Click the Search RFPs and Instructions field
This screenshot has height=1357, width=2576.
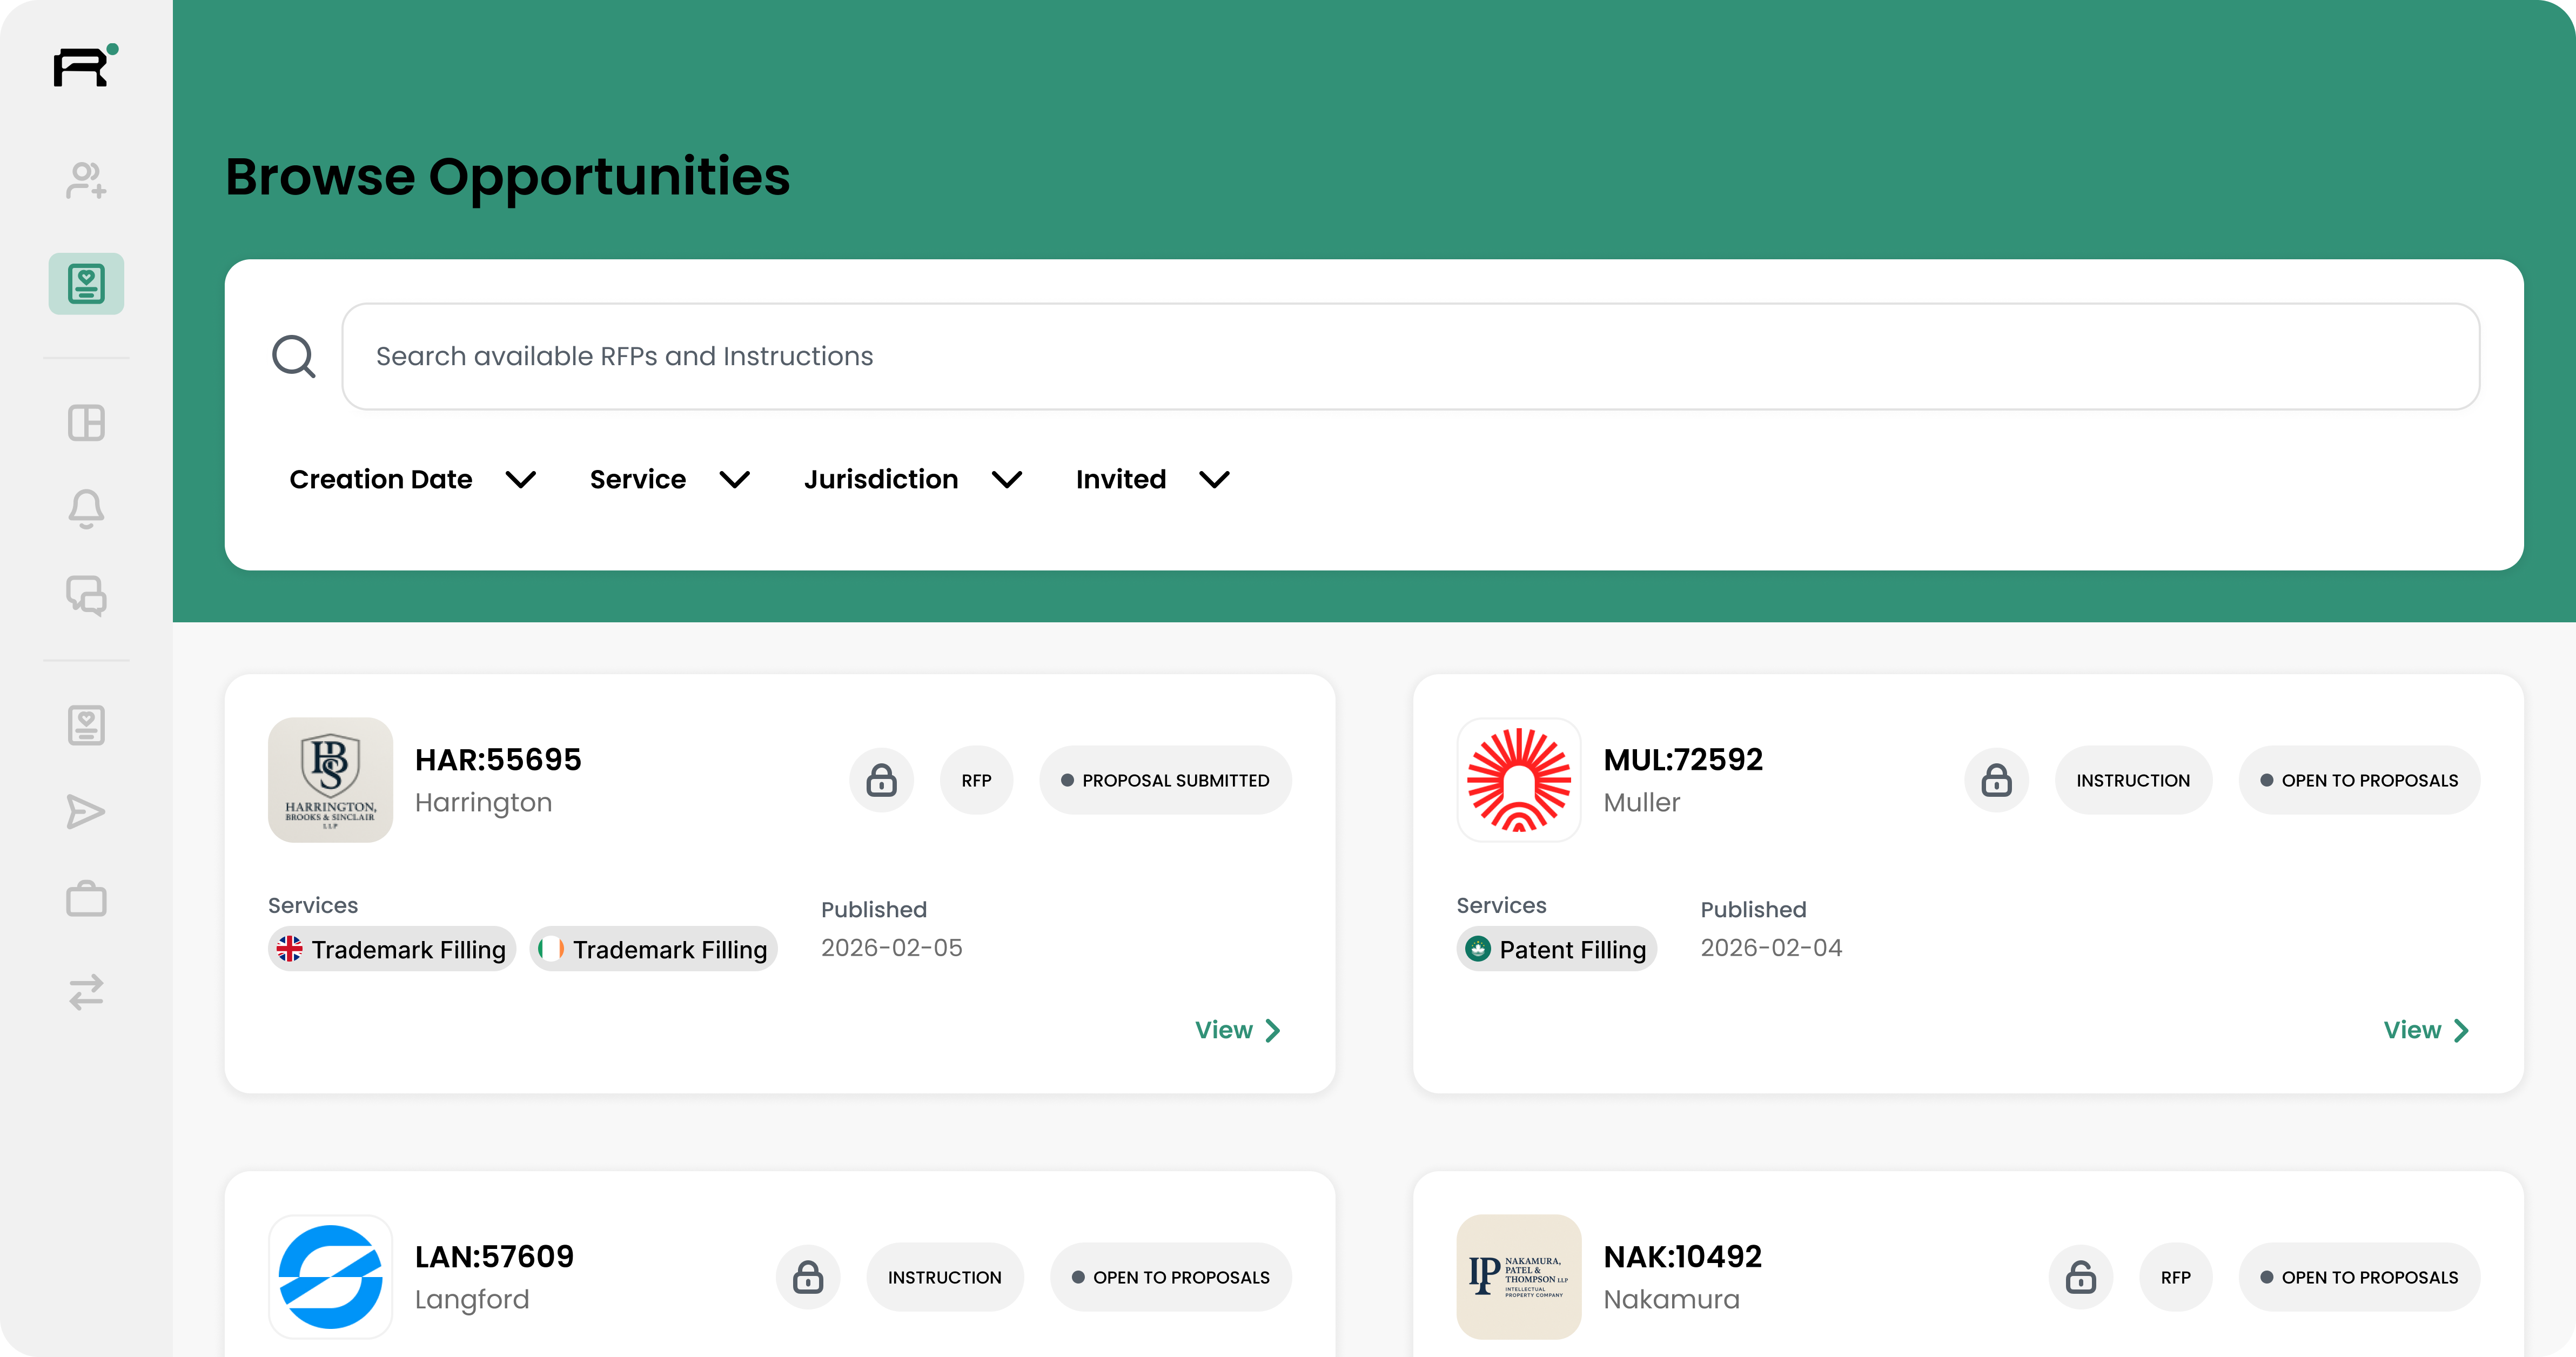pos(1410,357)
